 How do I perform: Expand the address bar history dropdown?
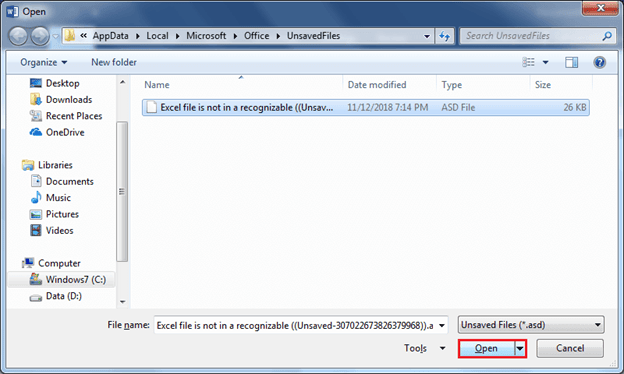click(x=427, y=36)
